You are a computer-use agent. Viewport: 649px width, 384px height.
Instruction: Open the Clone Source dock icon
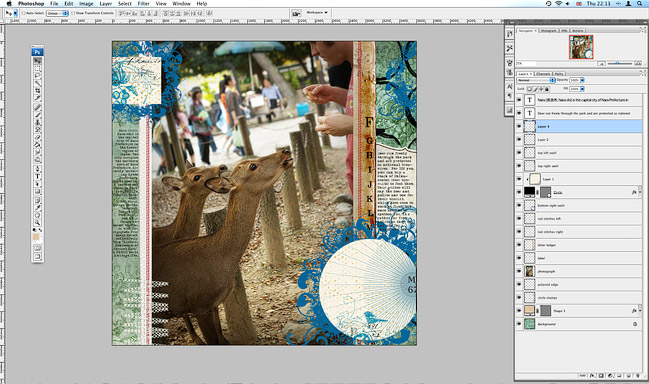[510, 72]
